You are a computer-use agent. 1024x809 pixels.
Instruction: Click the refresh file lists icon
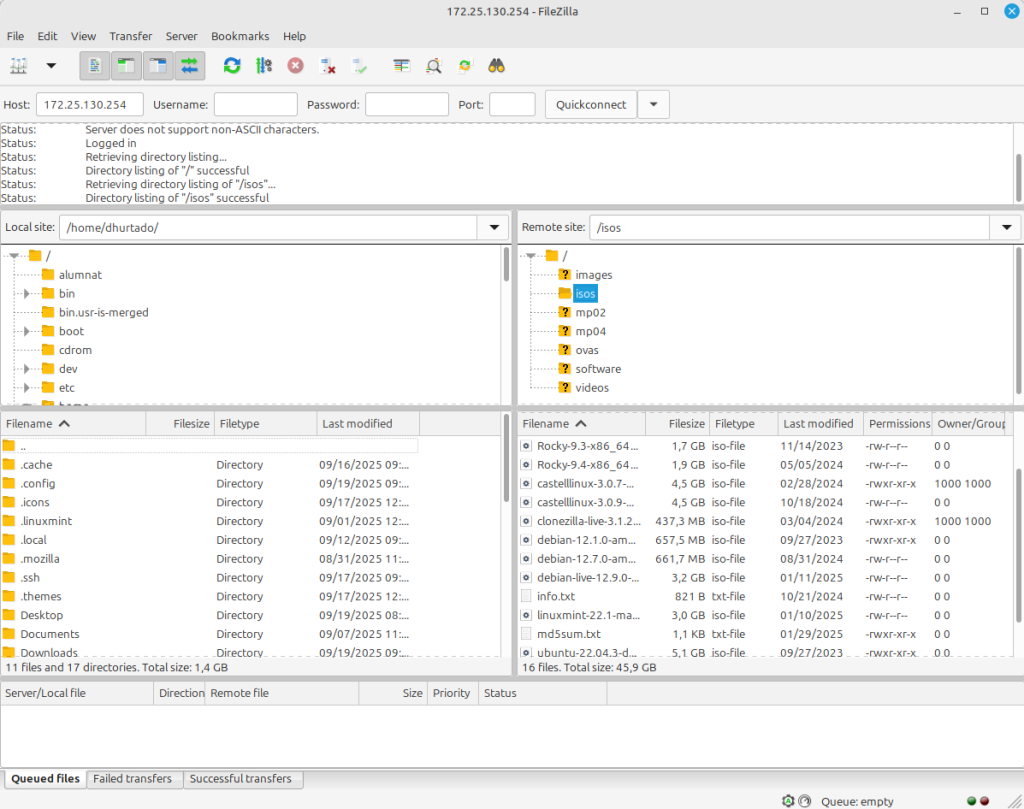tap(232, 66)
